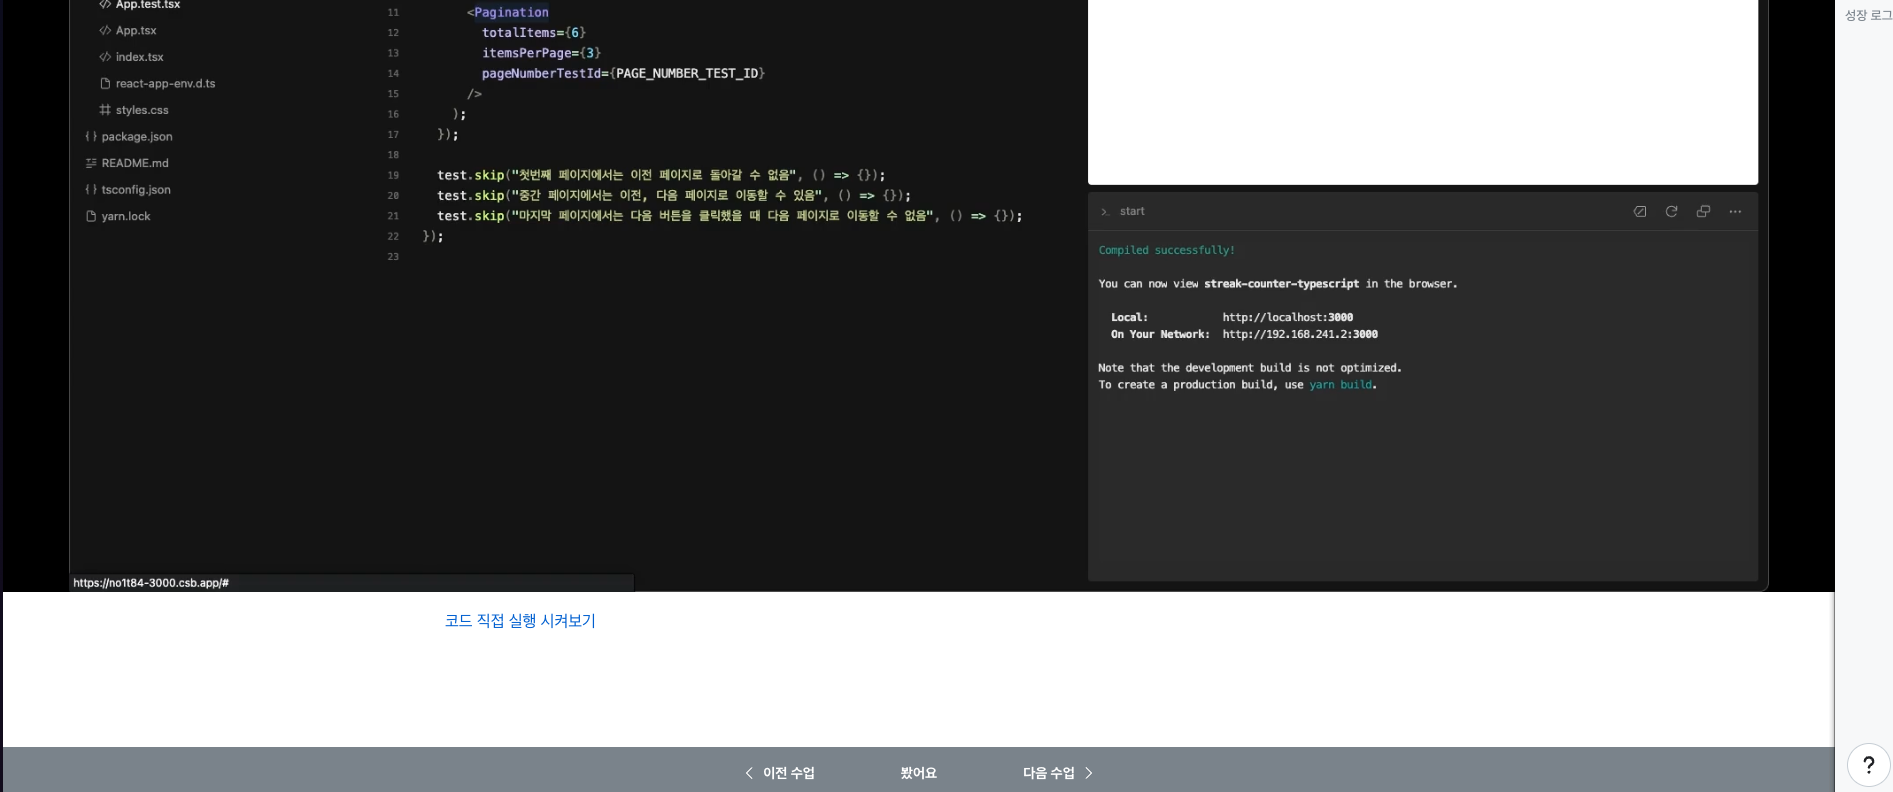Click the tsconfig.json braces icon
Image resolution: width=1893 pixels, height=792 pixels.
coord(91,189)
